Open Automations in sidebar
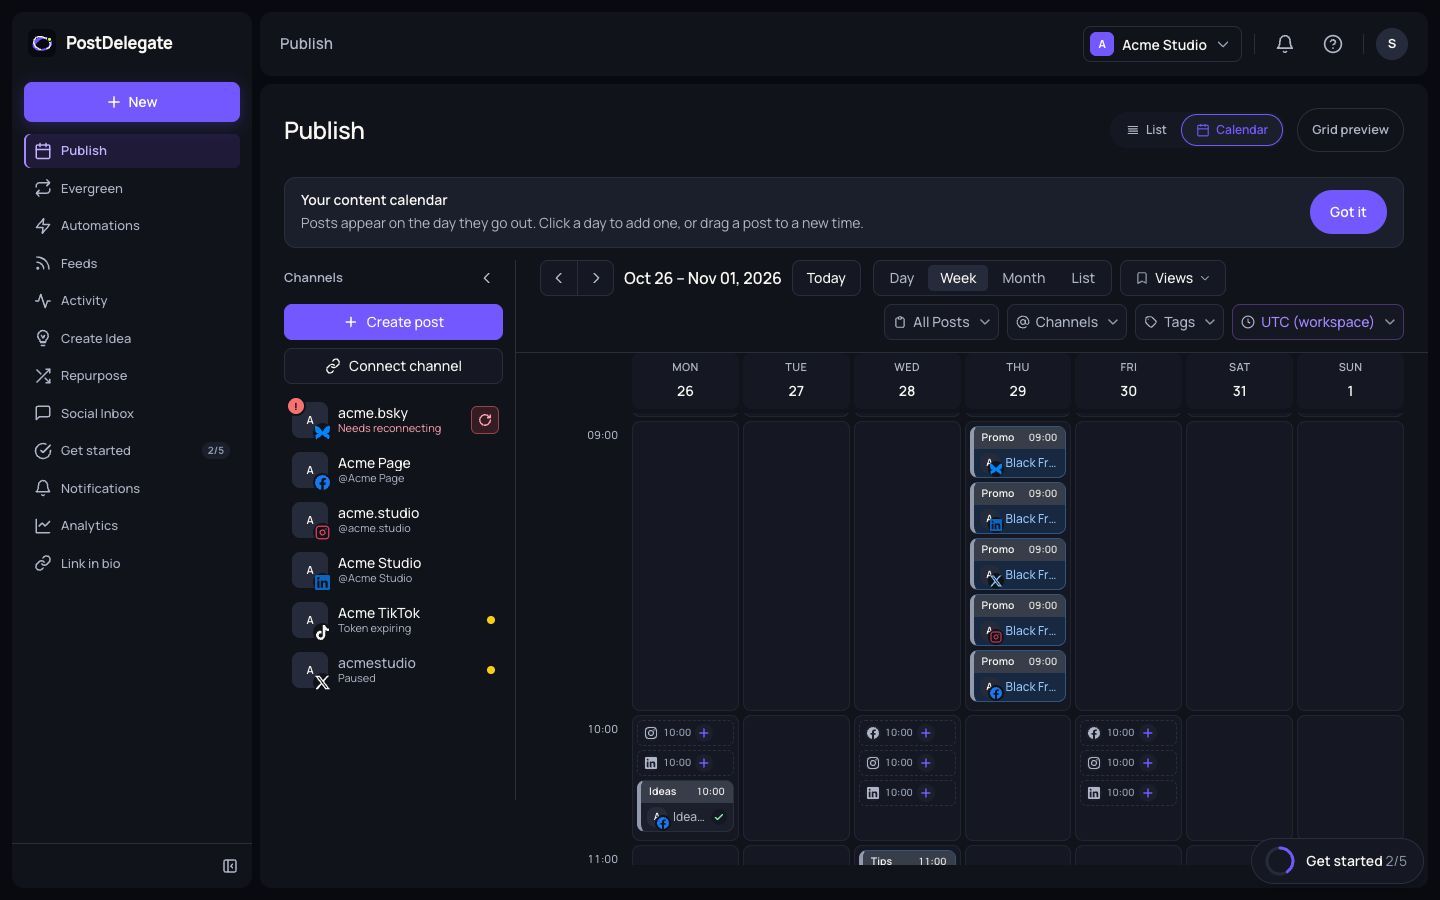1440x900 pixels. point(132,226)
